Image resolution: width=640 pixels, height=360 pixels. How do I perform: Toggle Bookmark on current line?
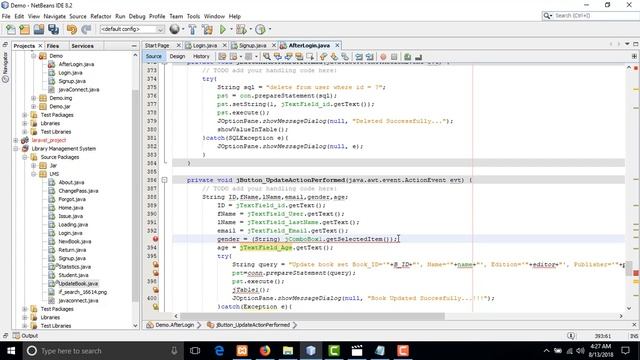(x=345, y=57)
